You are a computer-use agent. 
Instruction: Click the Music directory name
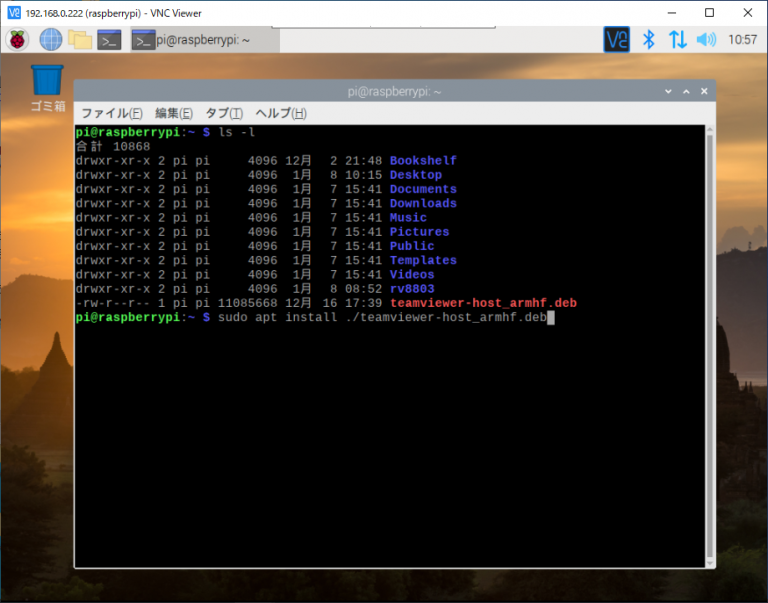pyautogui.click(x=408, y=217)
